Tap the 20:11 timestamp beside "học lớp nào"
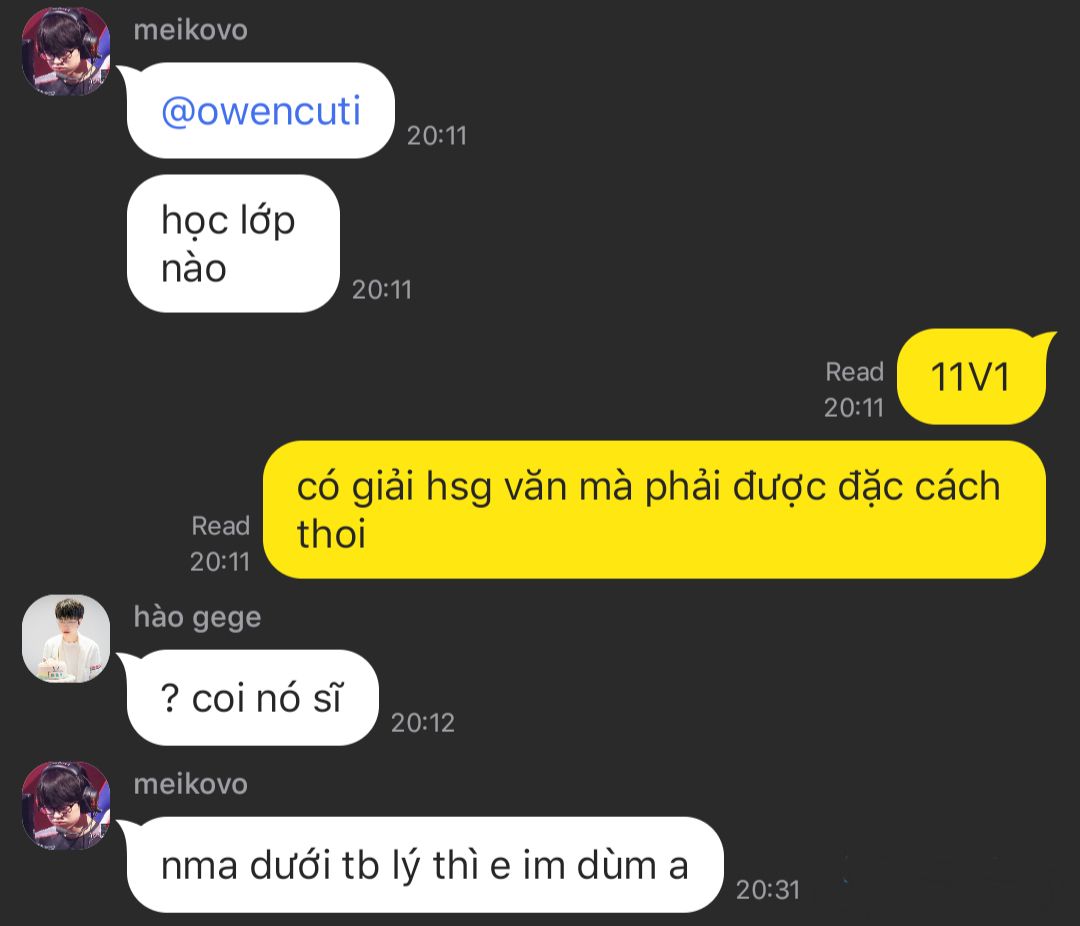The width and height of the screenshot is (1080, 926). point(382,289)
